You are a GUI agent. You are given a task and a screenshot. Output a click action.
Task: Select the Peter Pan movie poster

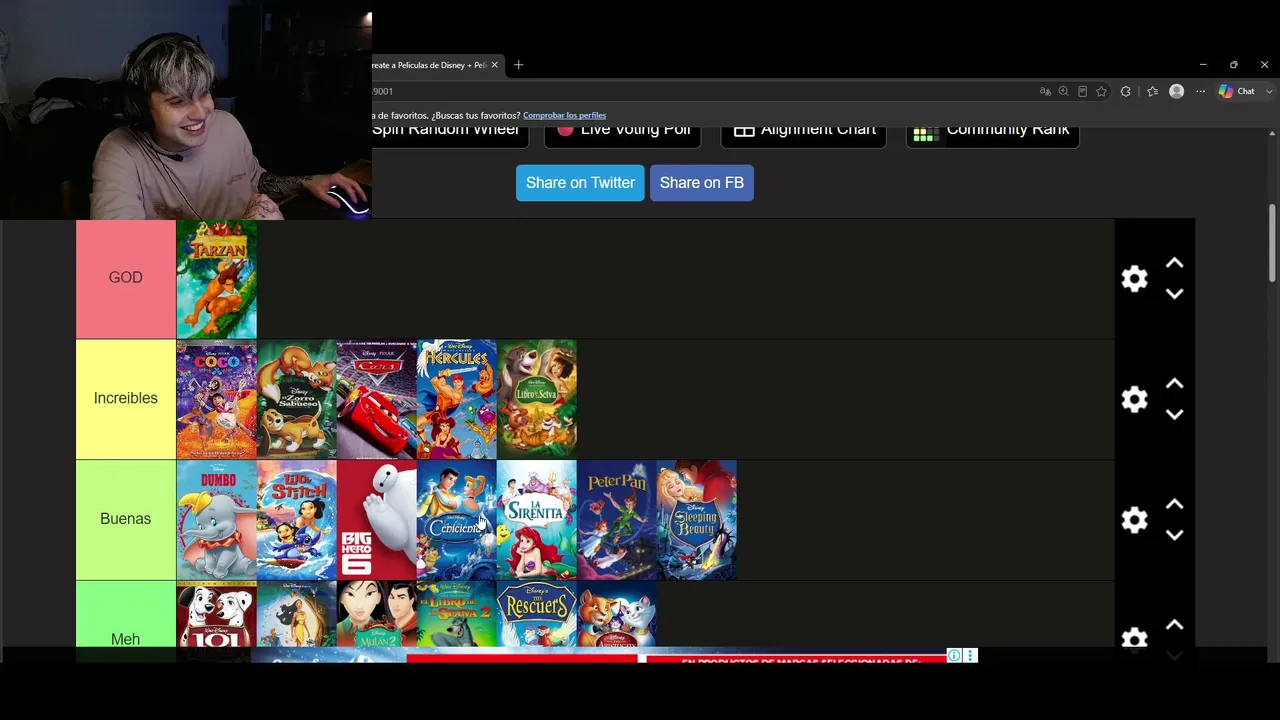617,520
